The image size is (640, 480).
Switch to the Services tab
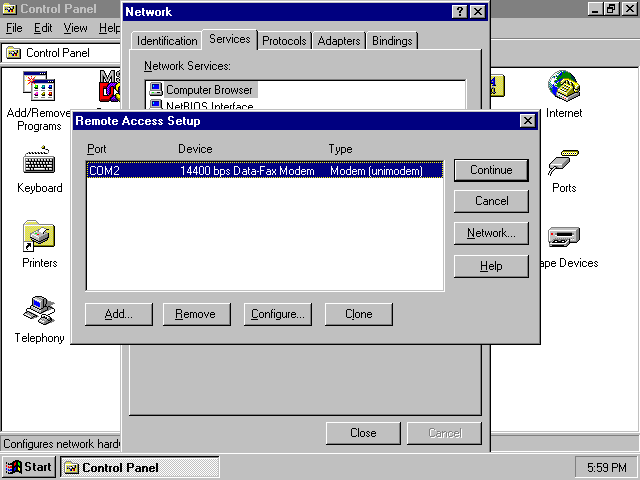coord(229,39)
